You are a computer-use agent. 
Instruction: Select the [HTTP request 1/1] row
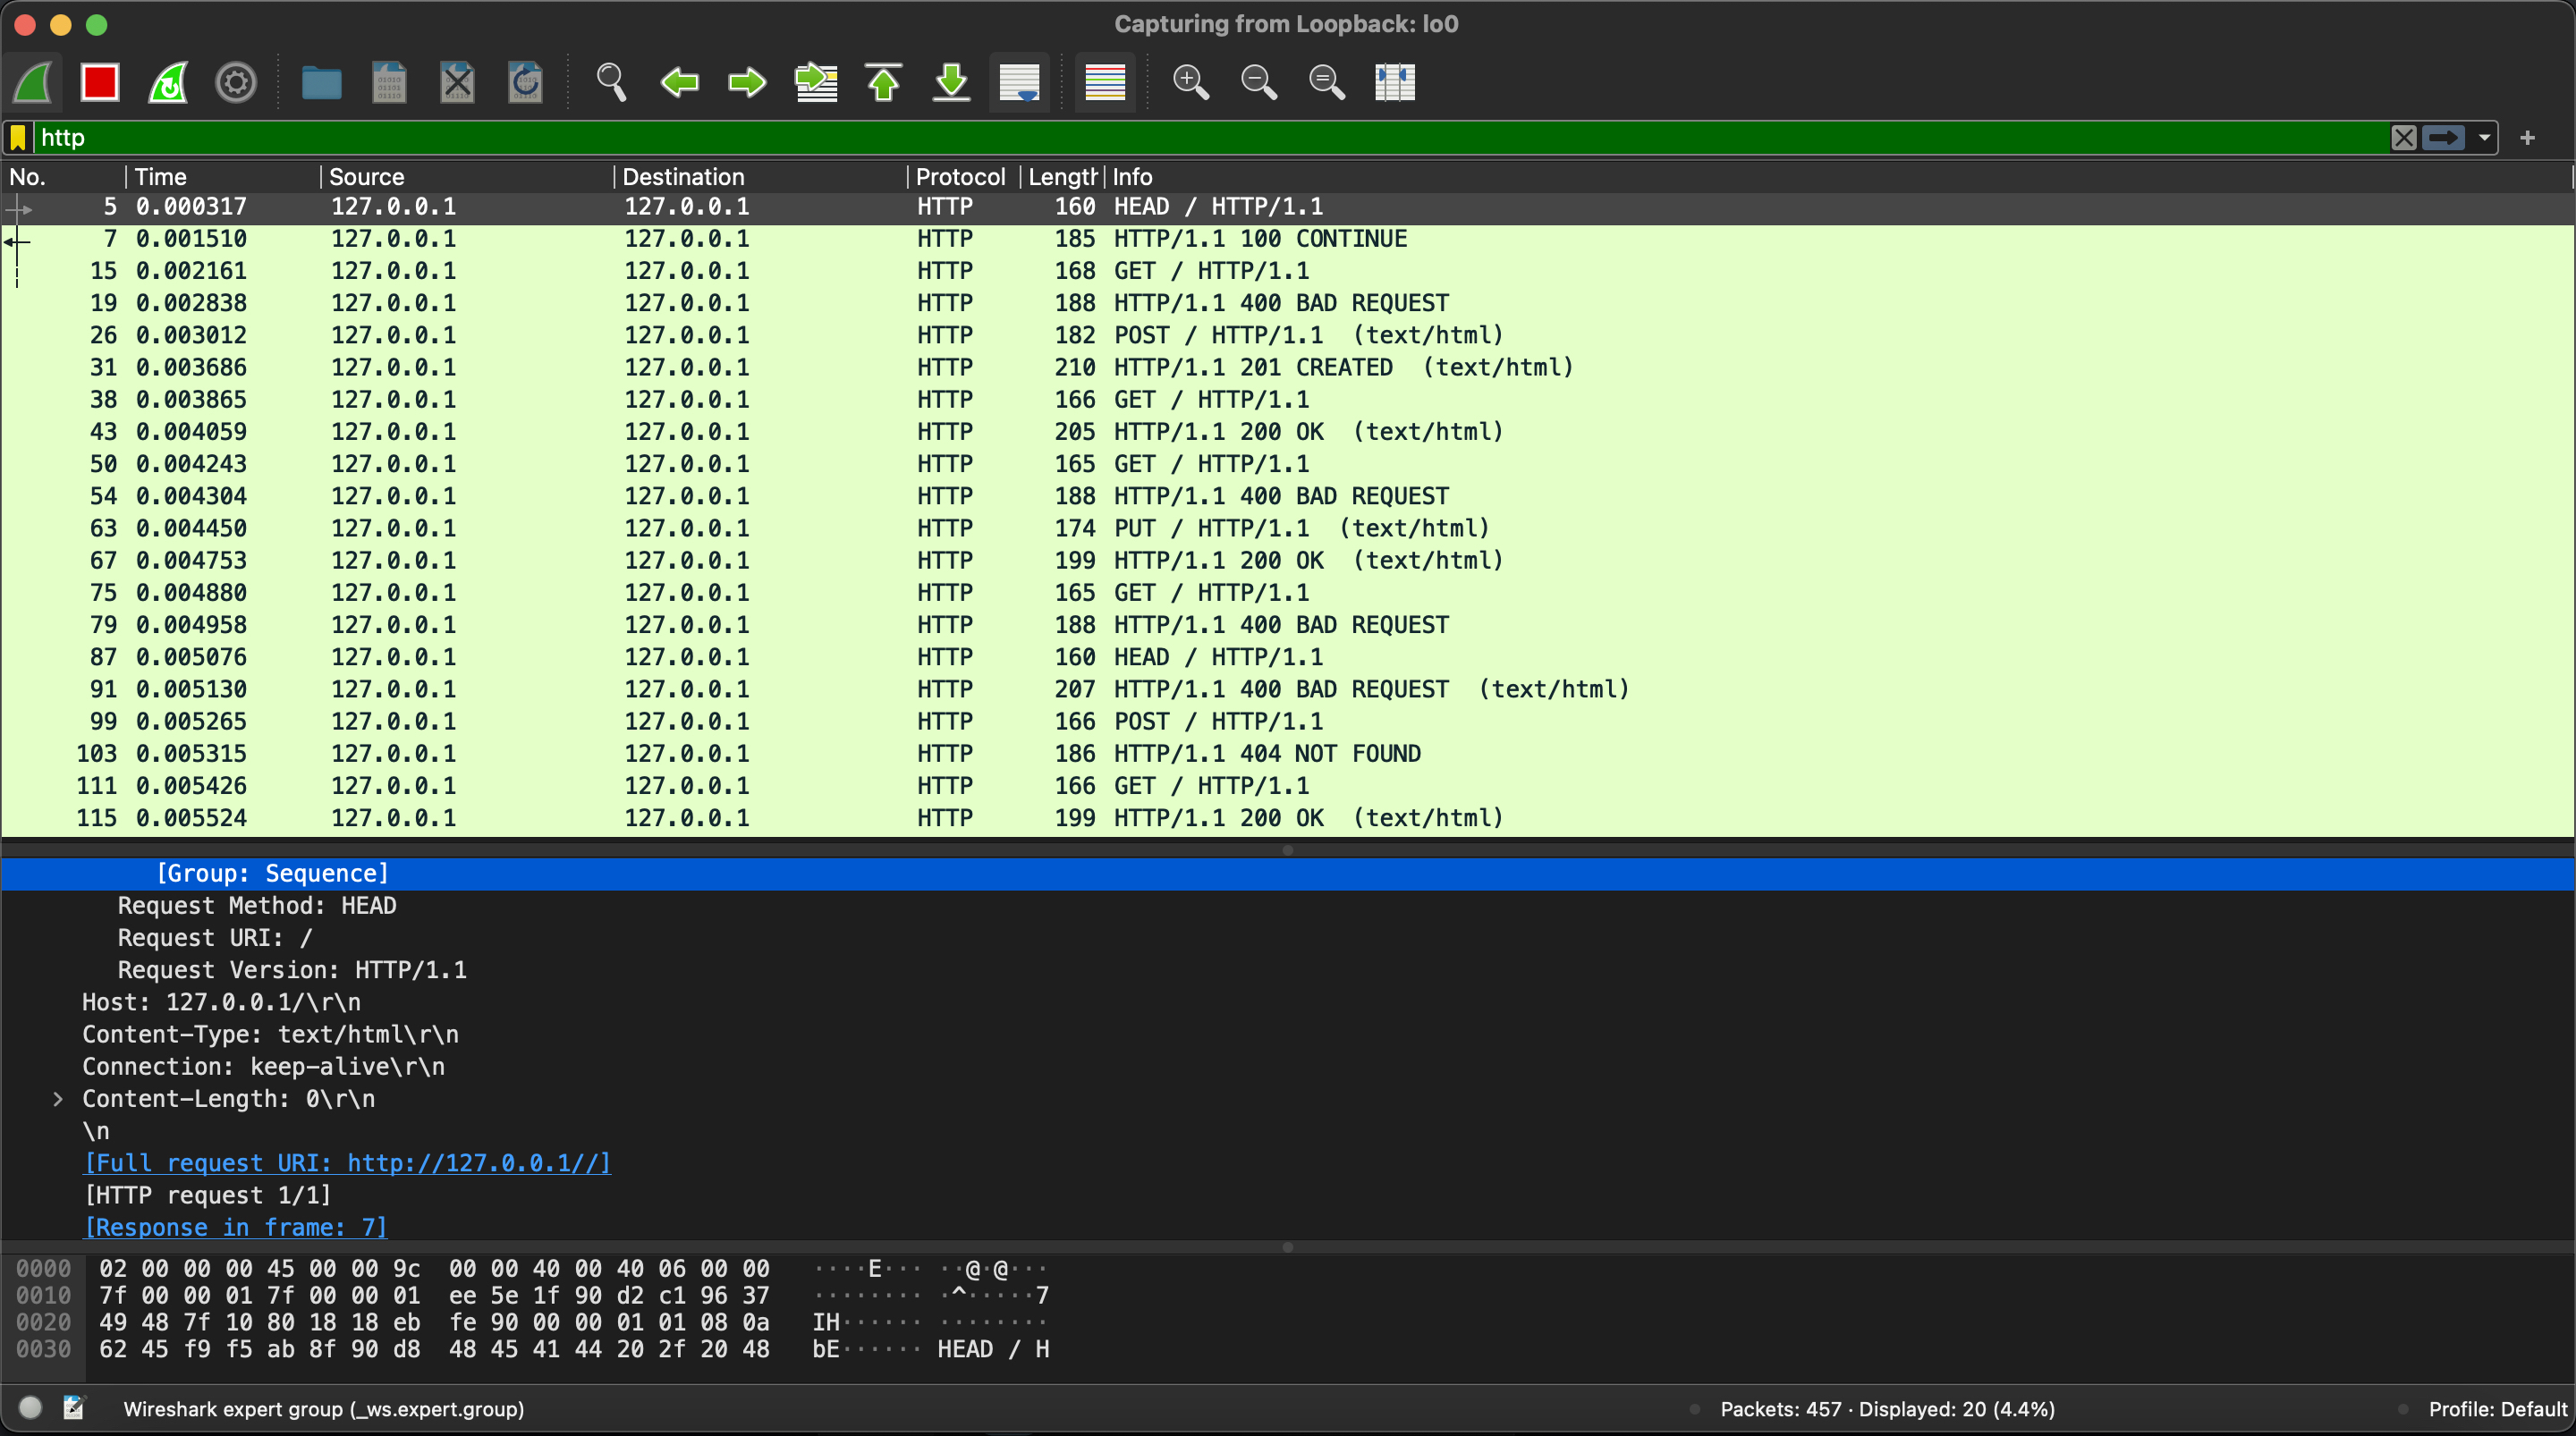1288,1195
